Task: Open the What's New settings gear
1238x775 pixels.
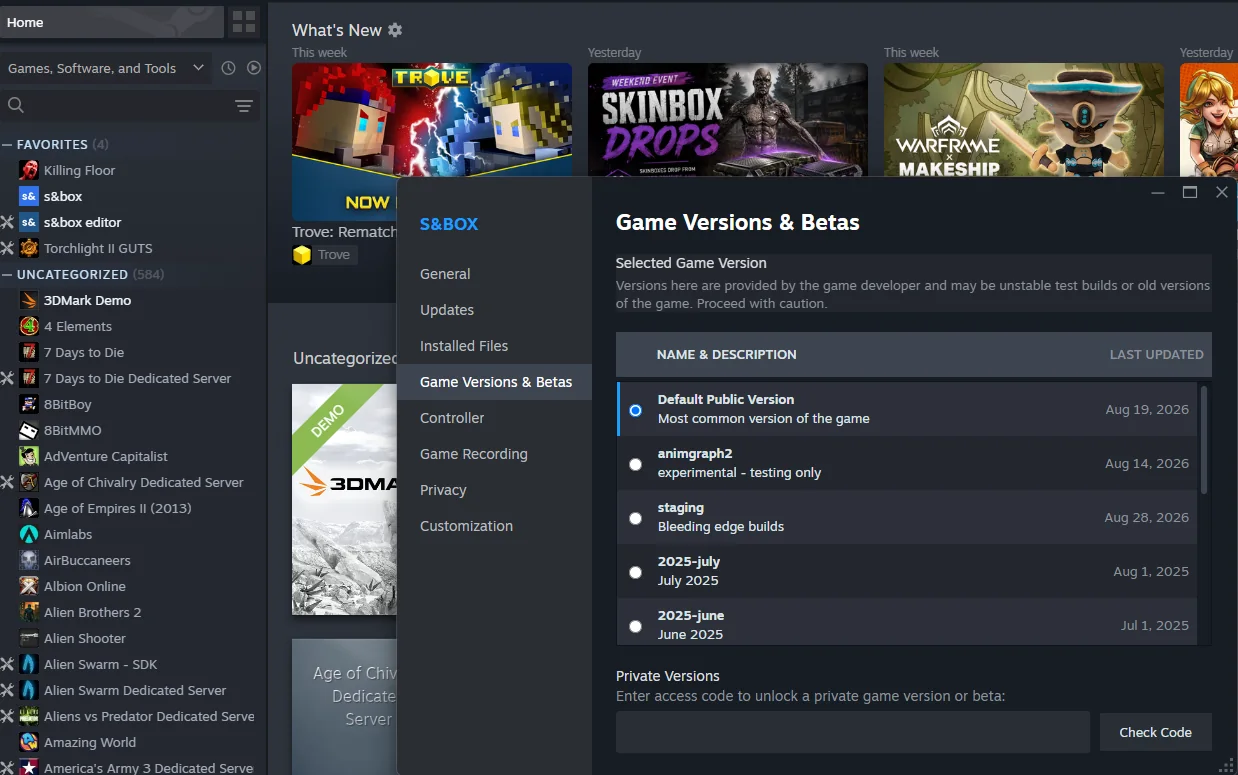Action: coord(395,30)
